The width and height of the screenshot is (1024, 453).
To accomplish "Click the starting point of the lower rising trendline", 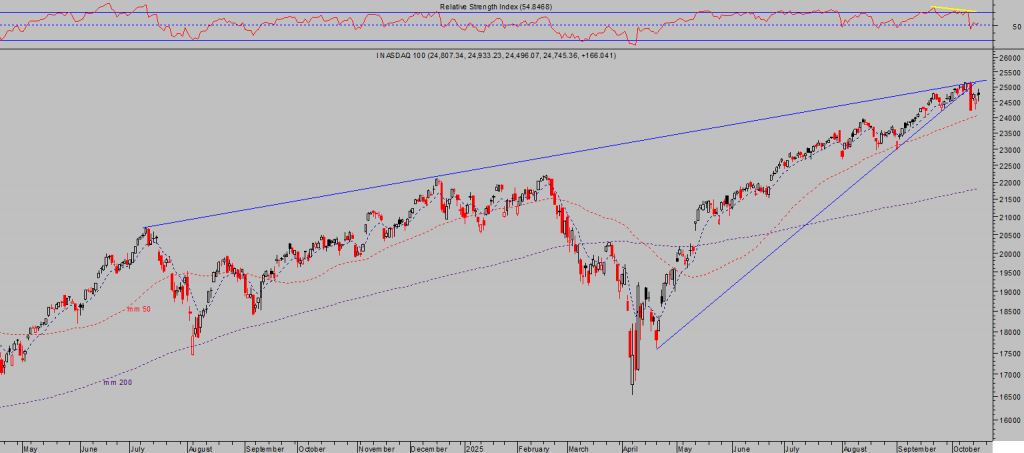I will point(657,347).
